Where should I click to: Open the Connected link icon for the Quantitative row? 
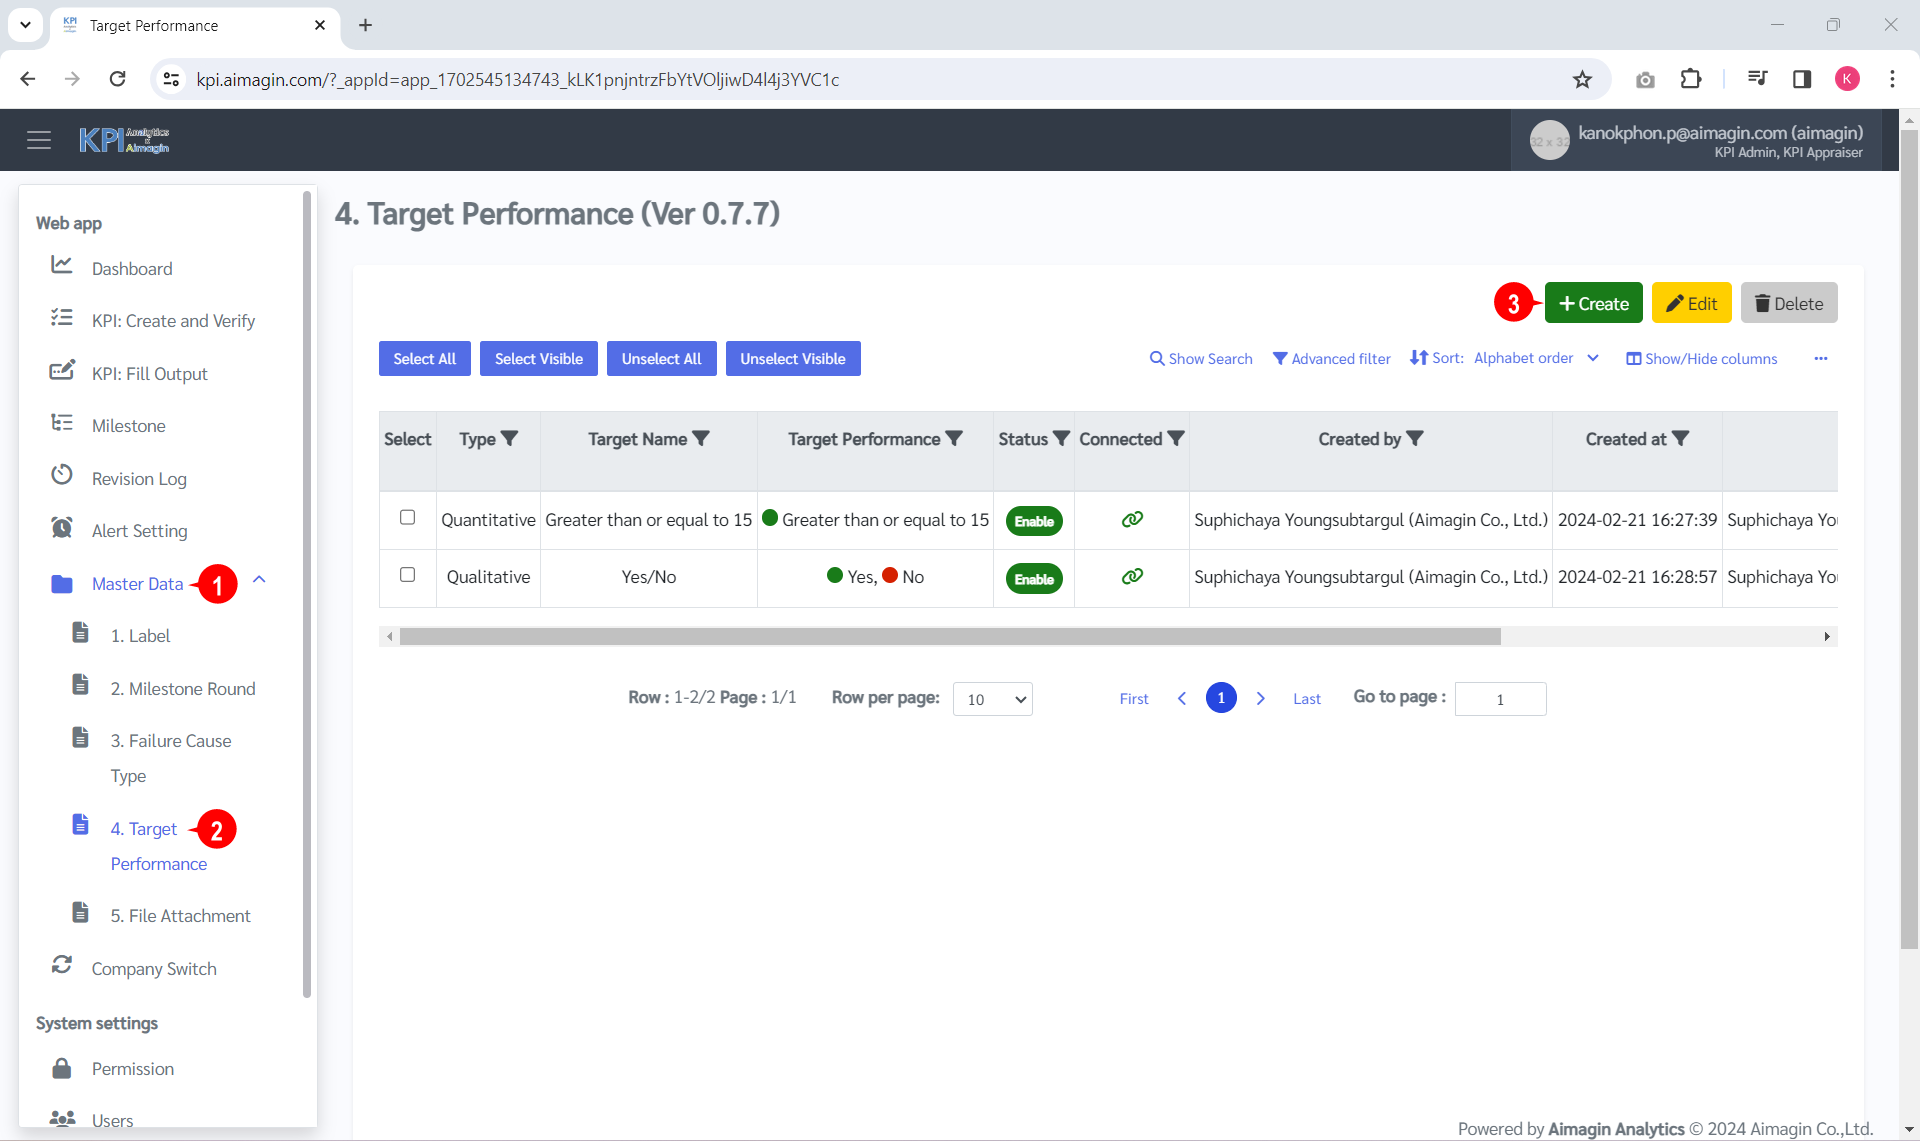click(x=1131, y=519)
